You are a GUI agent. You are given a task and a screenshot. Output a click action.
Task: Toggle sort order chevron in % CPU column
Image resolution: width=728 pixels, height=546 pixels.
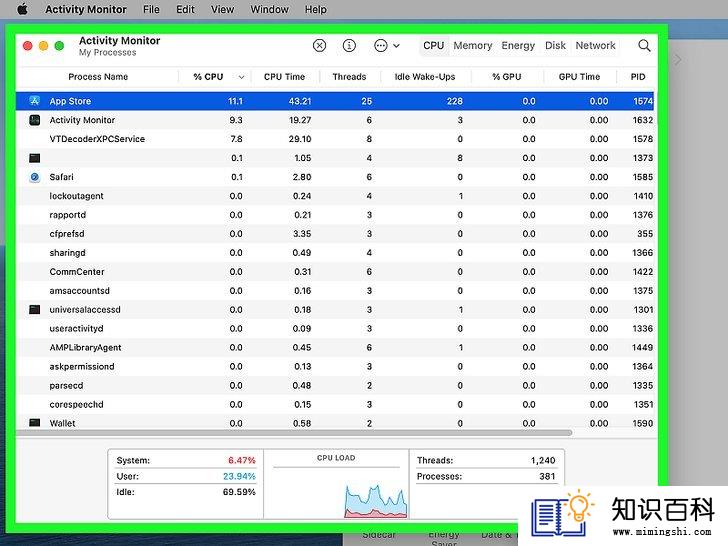coord(241,77)
